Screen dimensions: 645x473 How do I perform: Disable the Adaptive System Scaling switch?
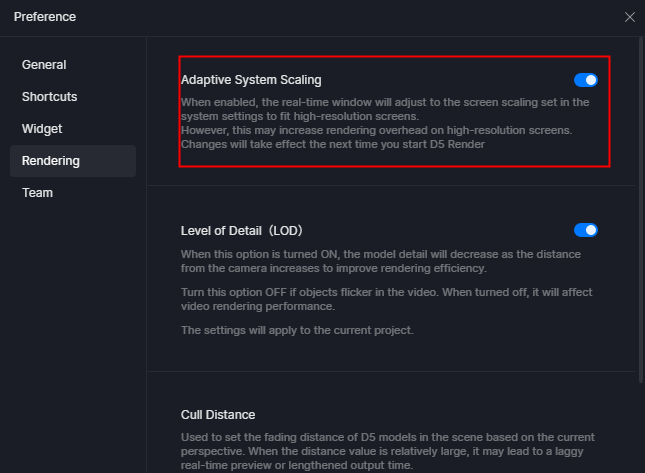point(586,80)
